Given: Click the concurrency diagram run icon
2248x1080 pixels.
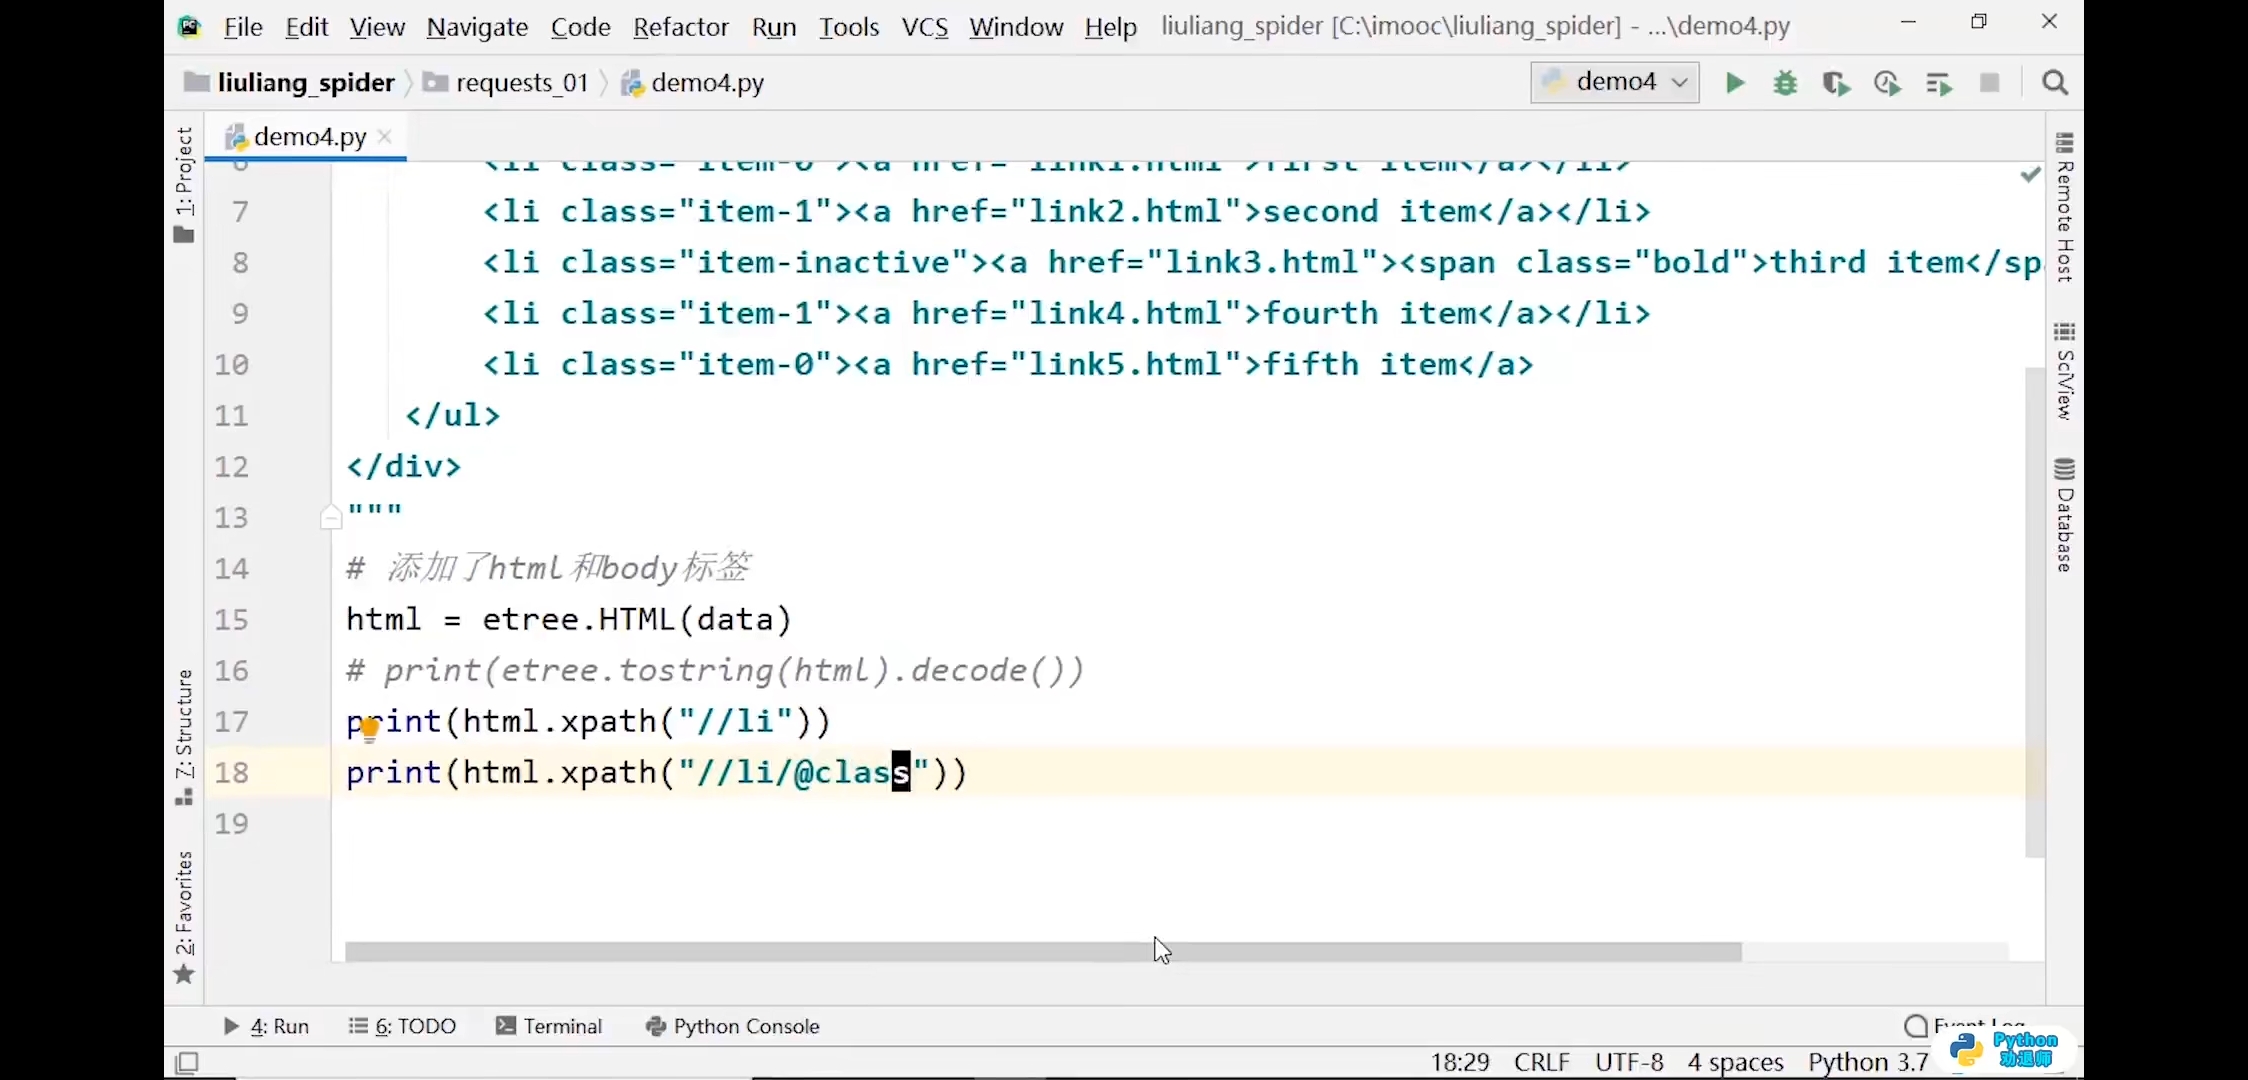Looking at the screenshot, I should click(1938, 83).
